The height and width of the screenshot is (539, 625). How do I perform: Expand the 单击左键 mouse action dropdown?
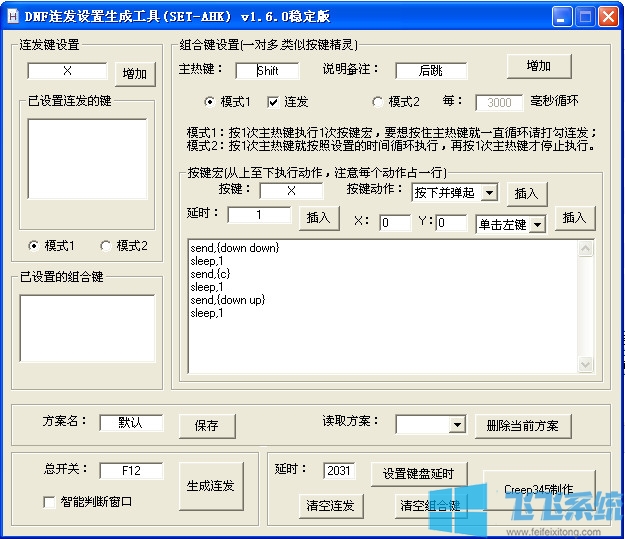point(538,224)
